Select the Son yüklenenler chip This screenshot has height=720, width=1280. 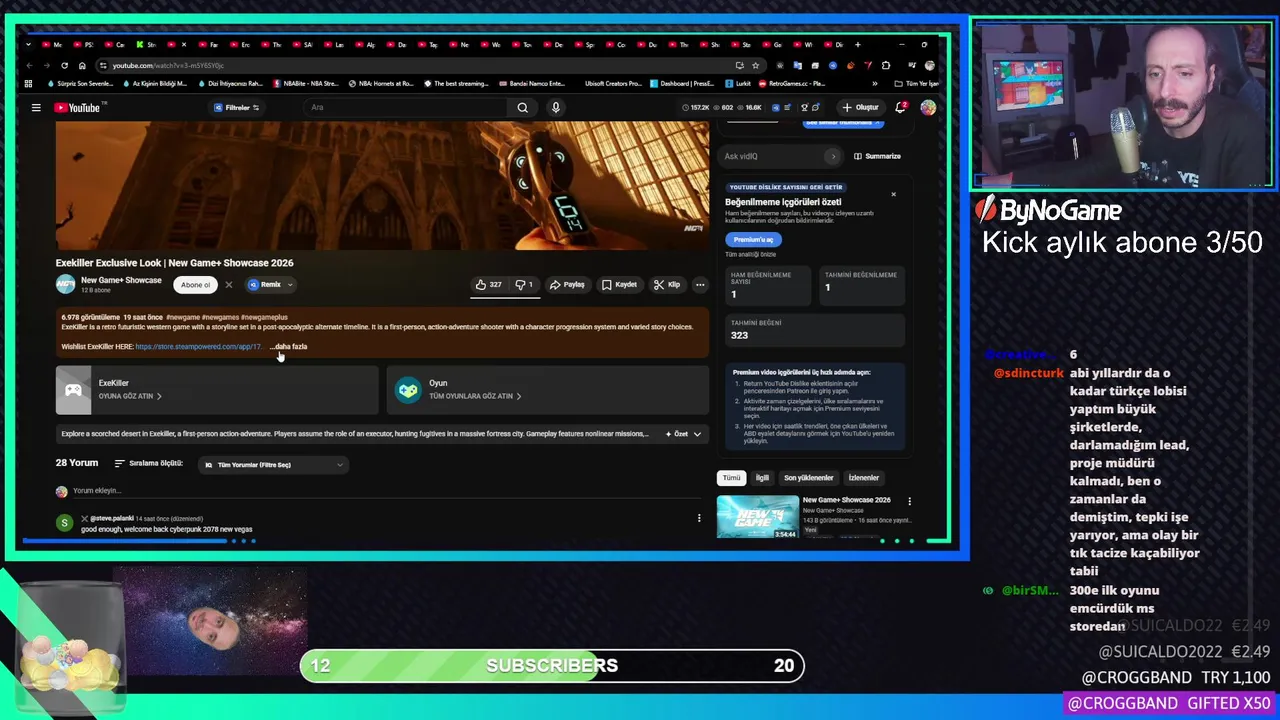(808, 478)
